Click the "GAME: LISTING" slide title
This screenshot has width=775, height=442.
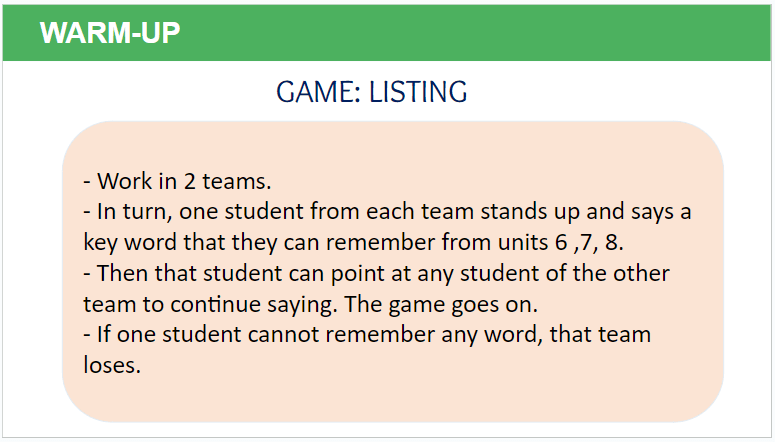371,93
